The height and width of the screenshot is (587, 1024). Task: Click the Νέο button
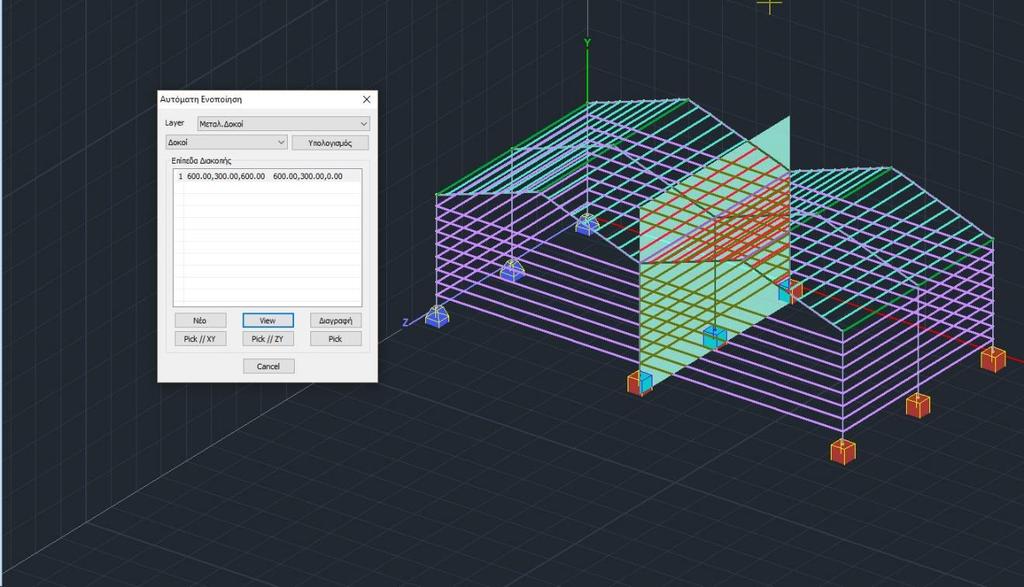coord(200,321)
